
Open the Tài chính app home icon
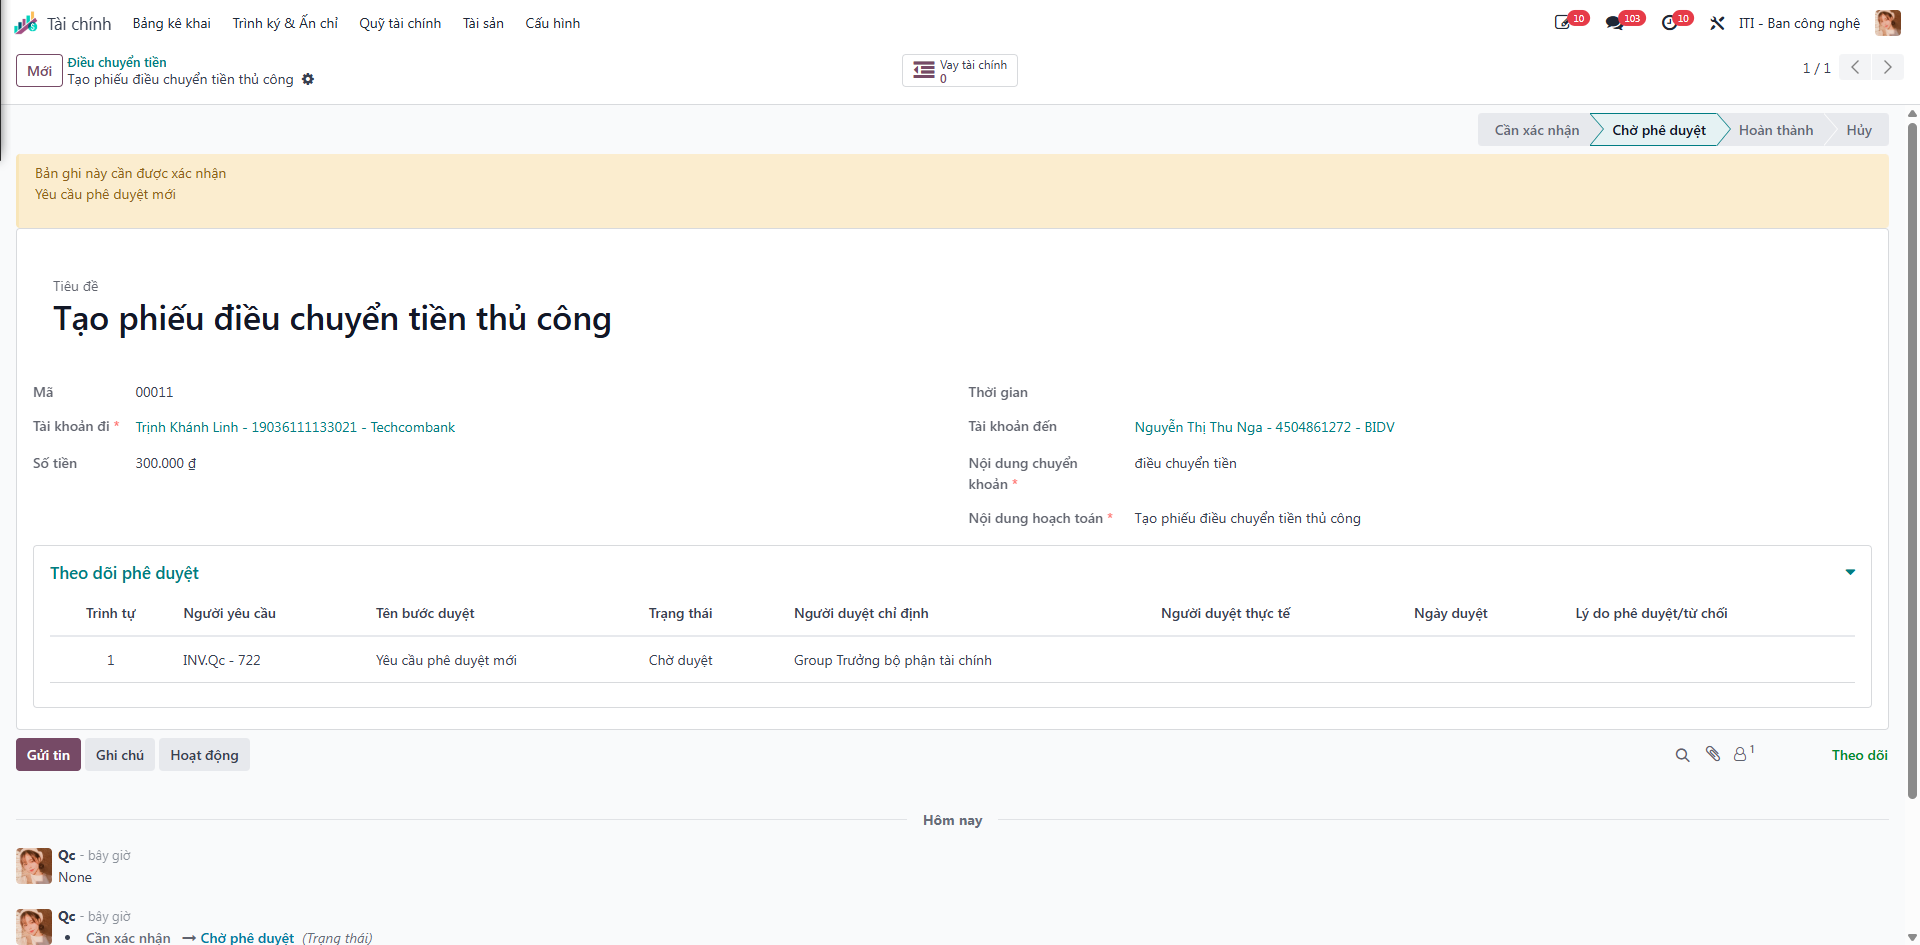tap(26, 23)
